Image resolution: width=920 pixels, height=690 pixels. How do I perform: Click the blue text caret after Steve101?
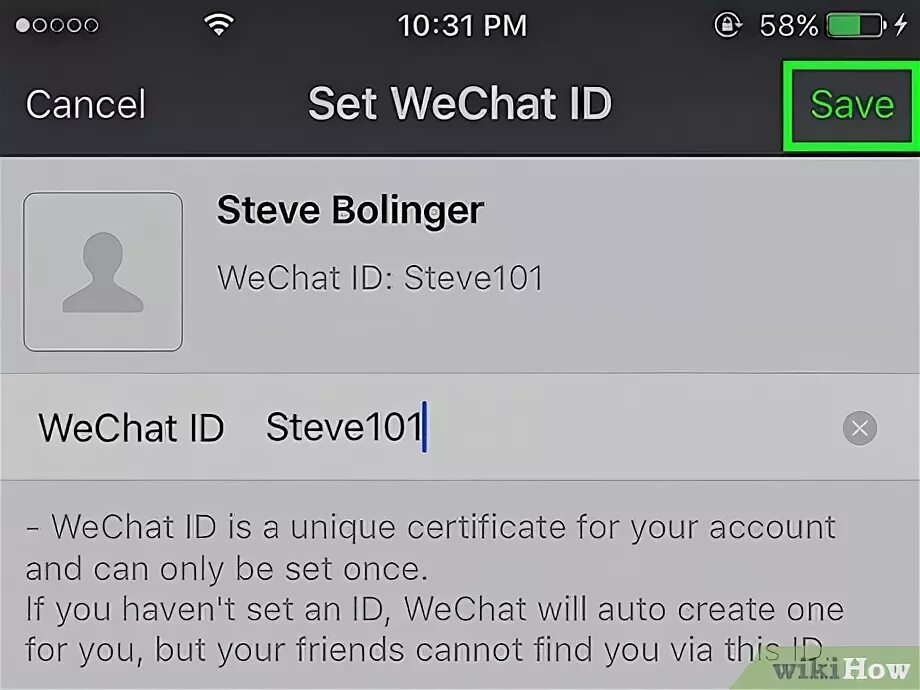click(x=424, y=427)
